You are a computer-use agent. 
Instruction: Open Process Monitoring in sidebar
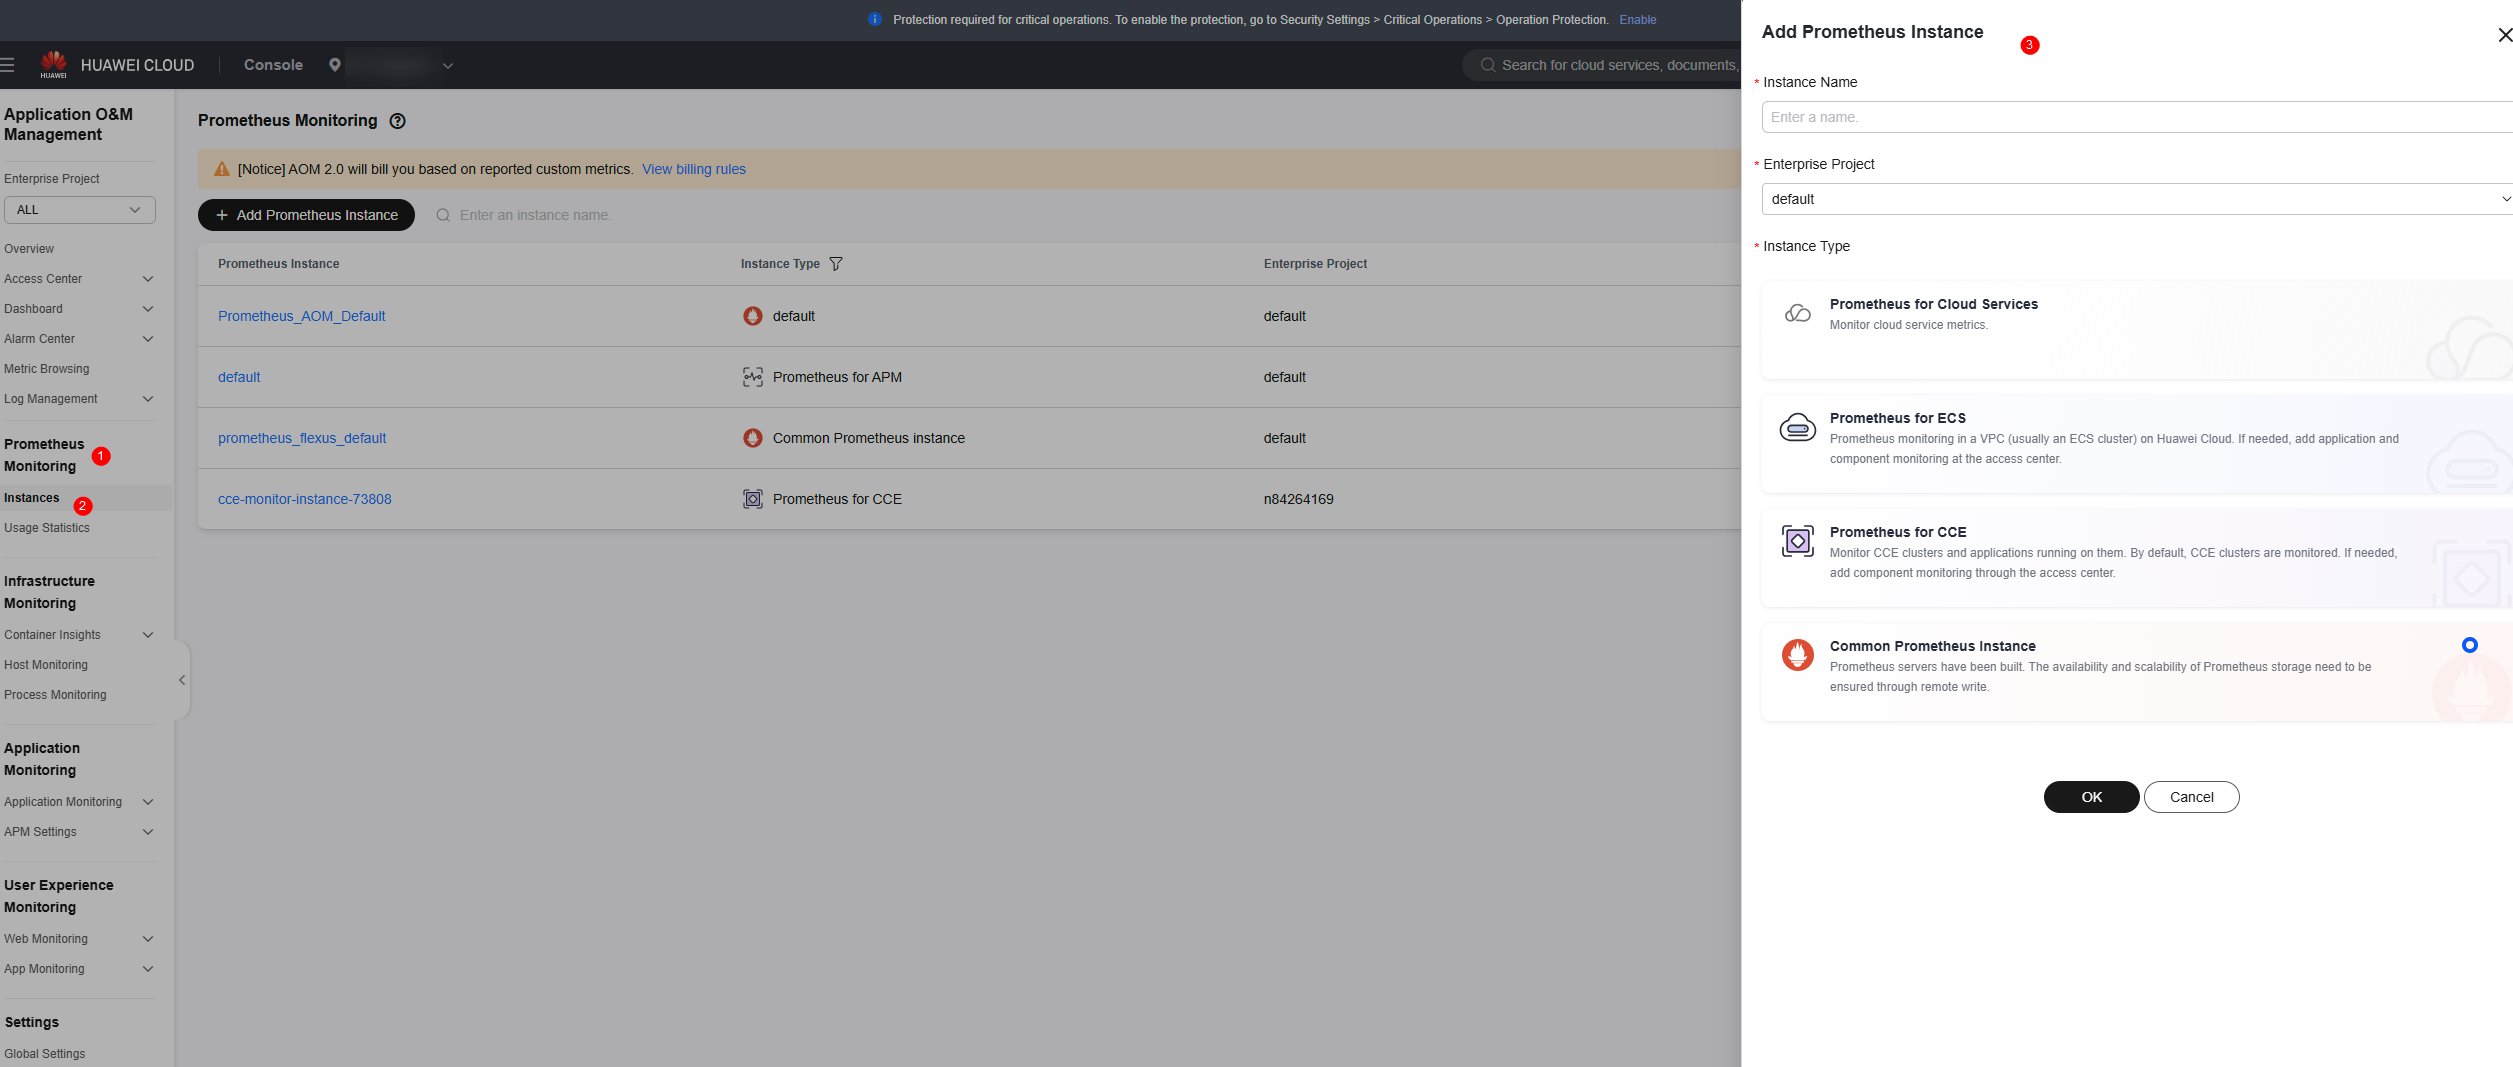coord(55,695)
